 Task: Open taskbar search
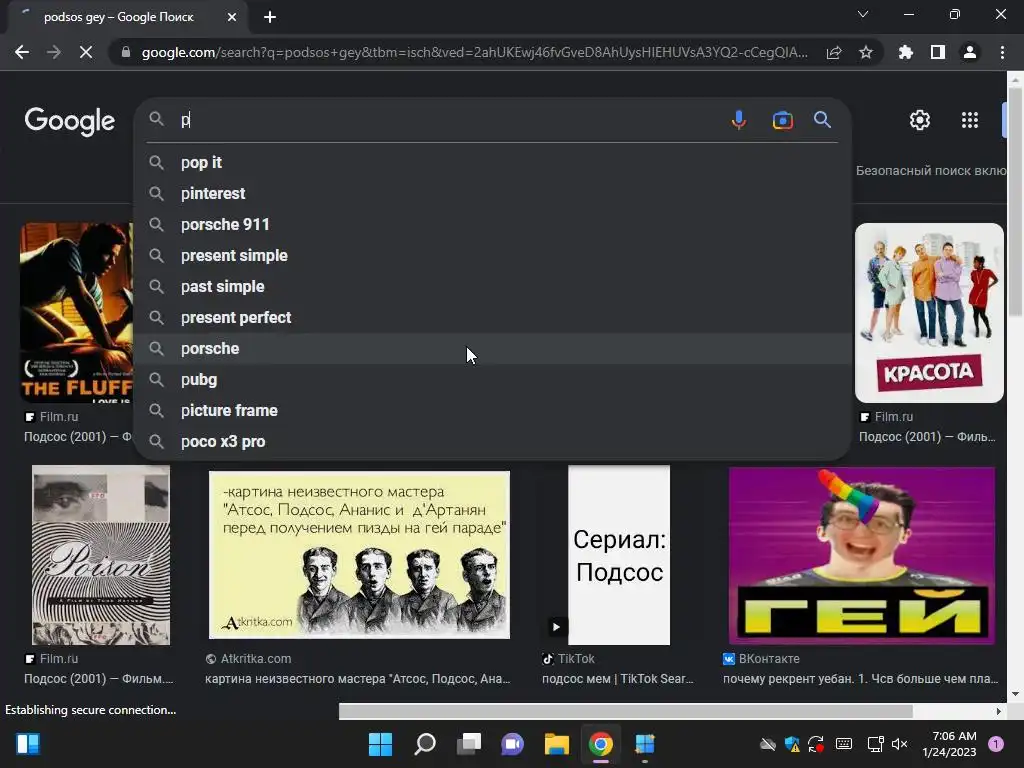pos(424,744)
